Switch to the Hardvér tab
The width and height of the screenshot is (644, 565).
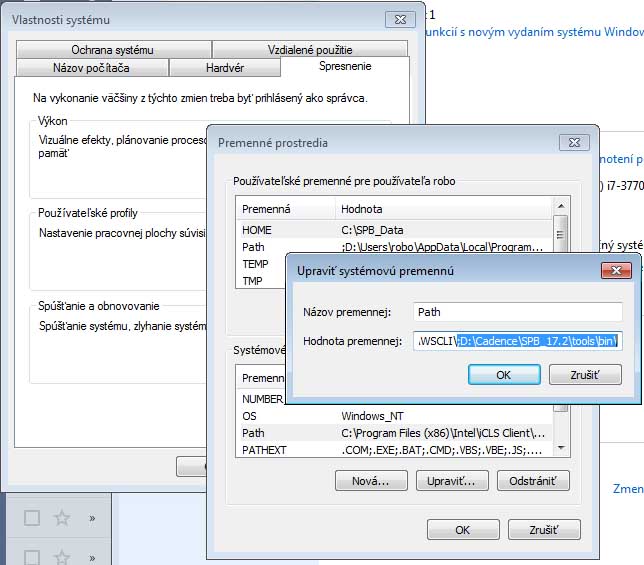[x=224, y=68]
